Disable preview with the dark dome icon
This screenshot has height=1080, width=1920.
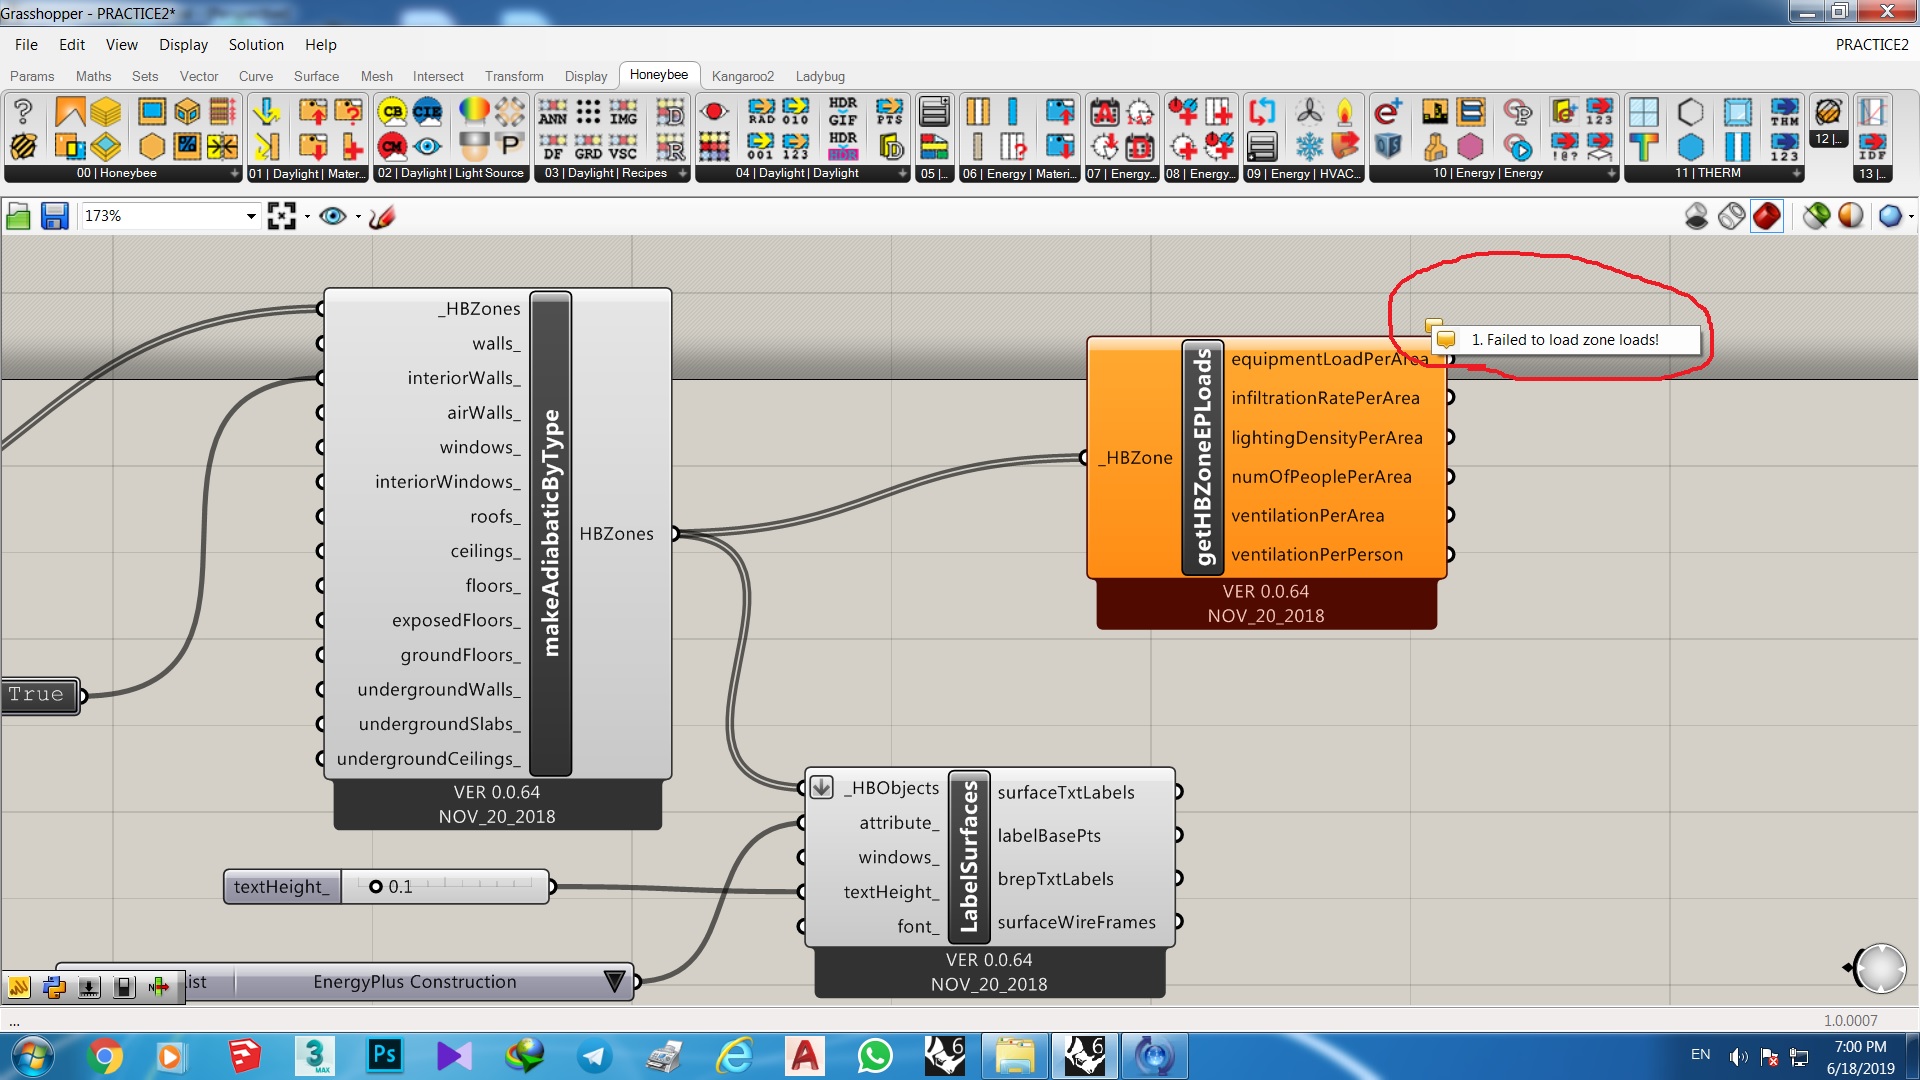[x=1696, y=216]
